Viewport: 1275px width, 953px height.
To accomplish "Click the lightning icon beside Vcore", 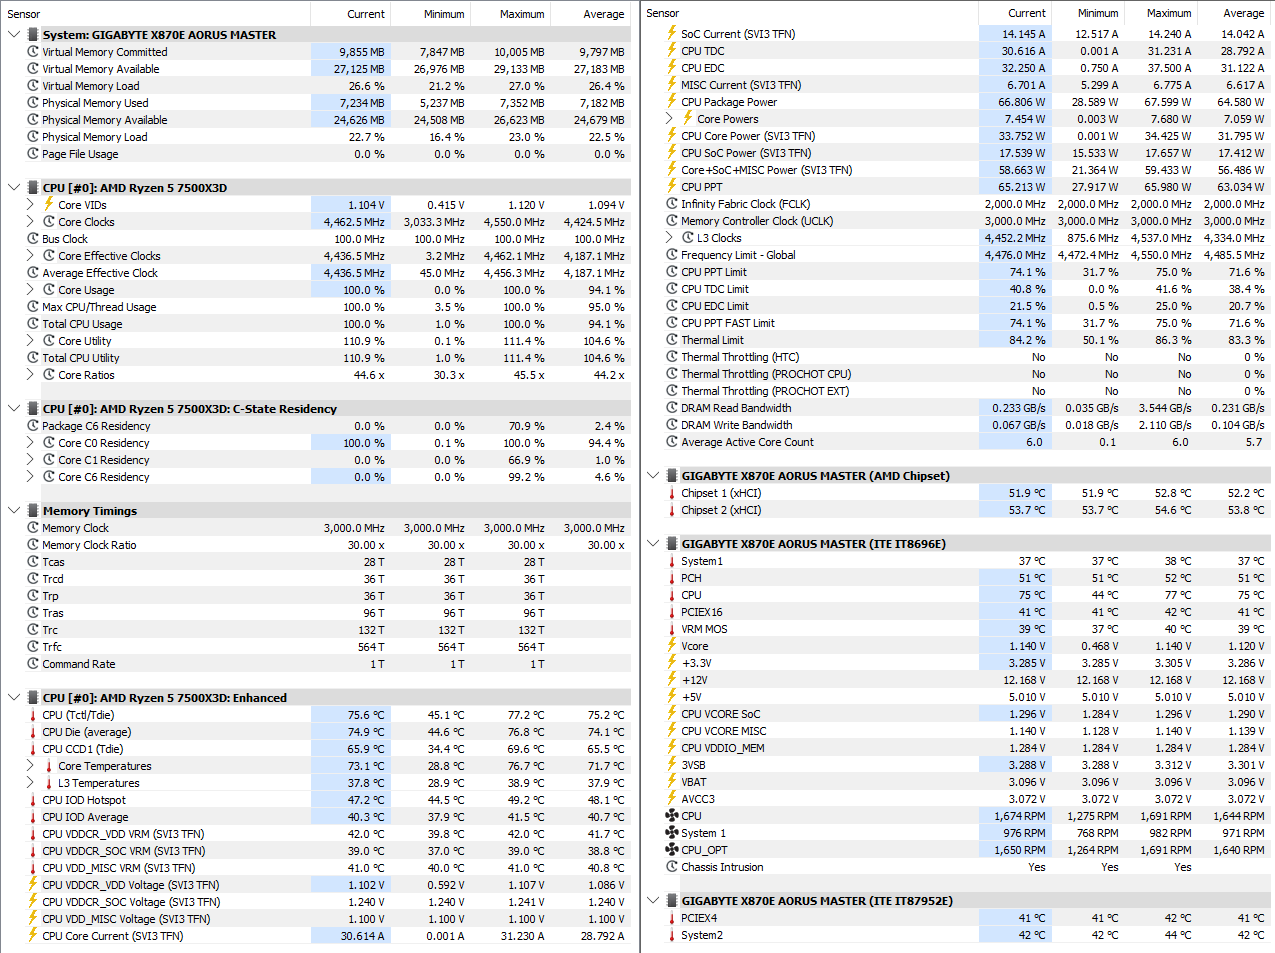I will tap(672, 646).
